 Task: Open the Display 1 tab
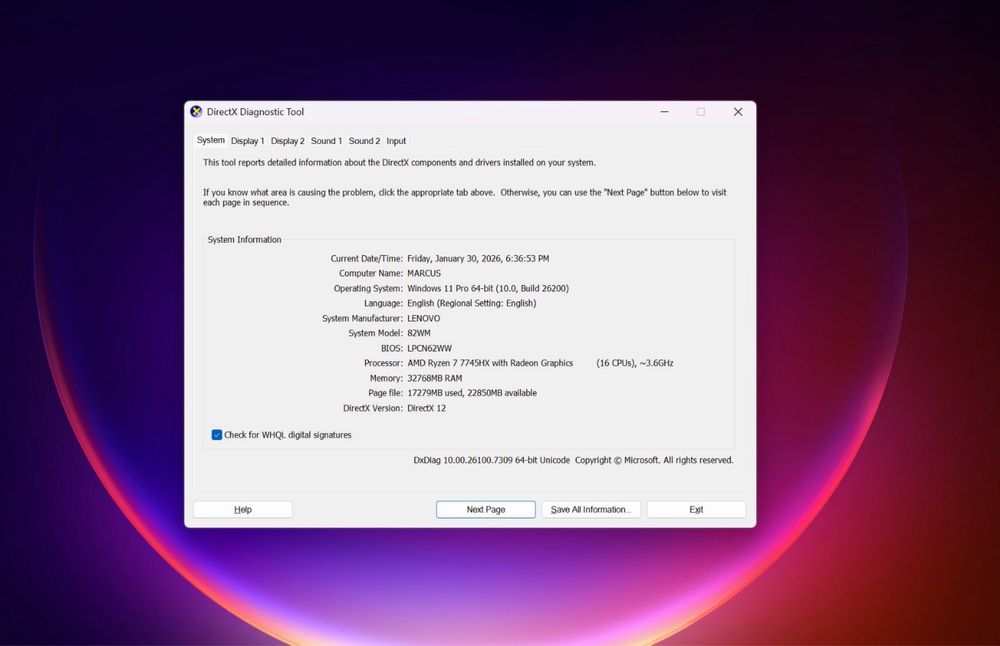pos(247,141)
